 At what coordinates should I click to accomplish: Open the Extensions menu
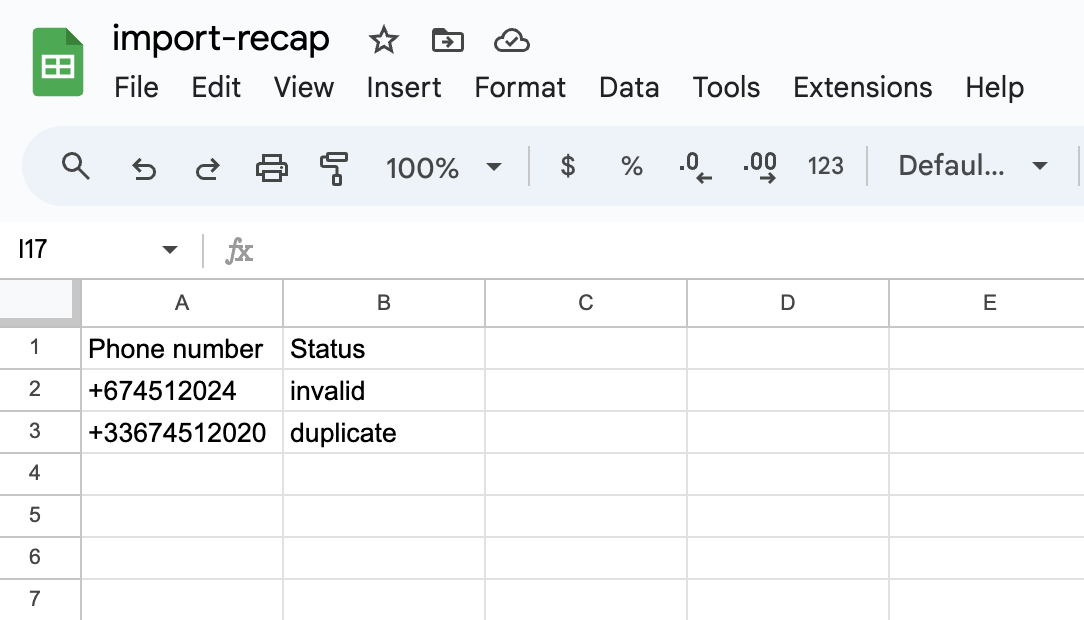click(x=863, y=88)
